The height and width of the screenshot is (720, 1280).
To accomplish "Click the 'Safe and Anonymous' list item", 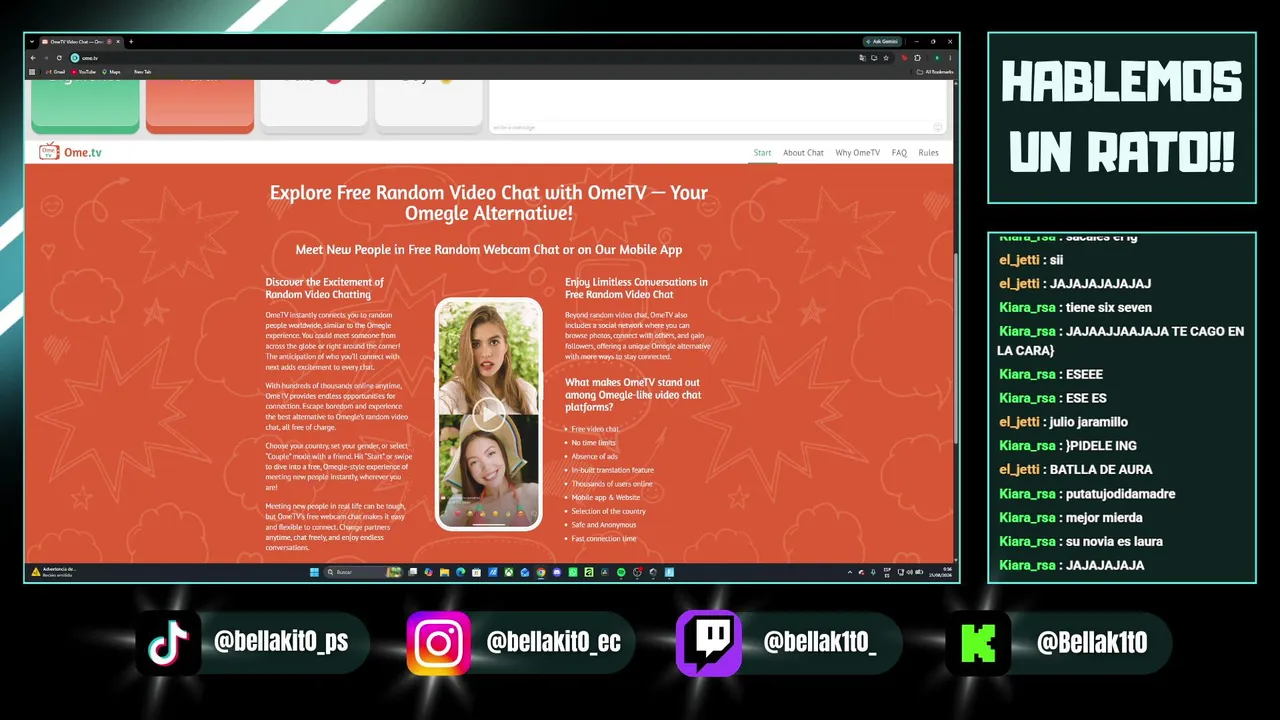I will click(x=603, y=525).
